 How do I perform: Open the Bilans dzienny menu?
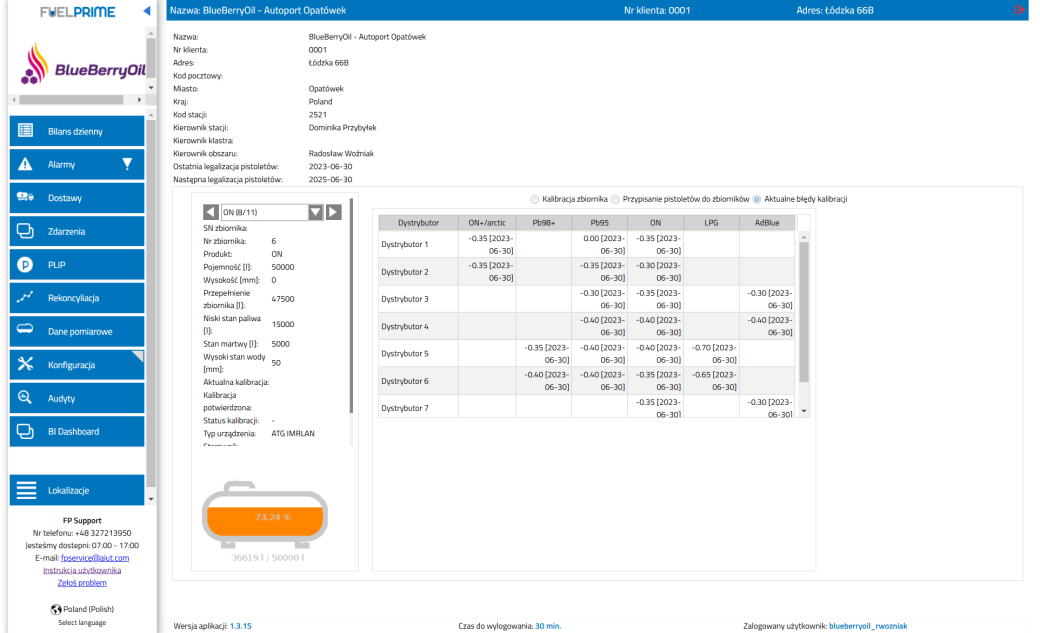77,131
